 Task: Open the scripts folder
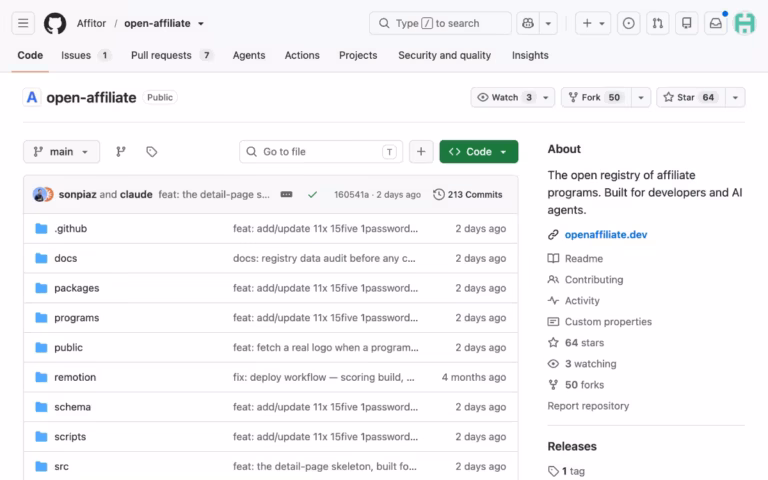(x=70, y=437)
